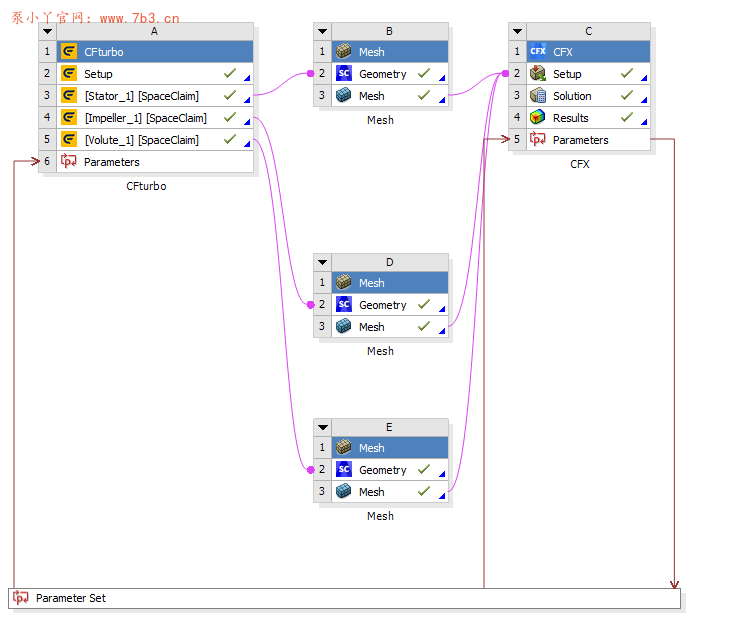Select the Mesh cell in system D row 3

tap(390, 326)
